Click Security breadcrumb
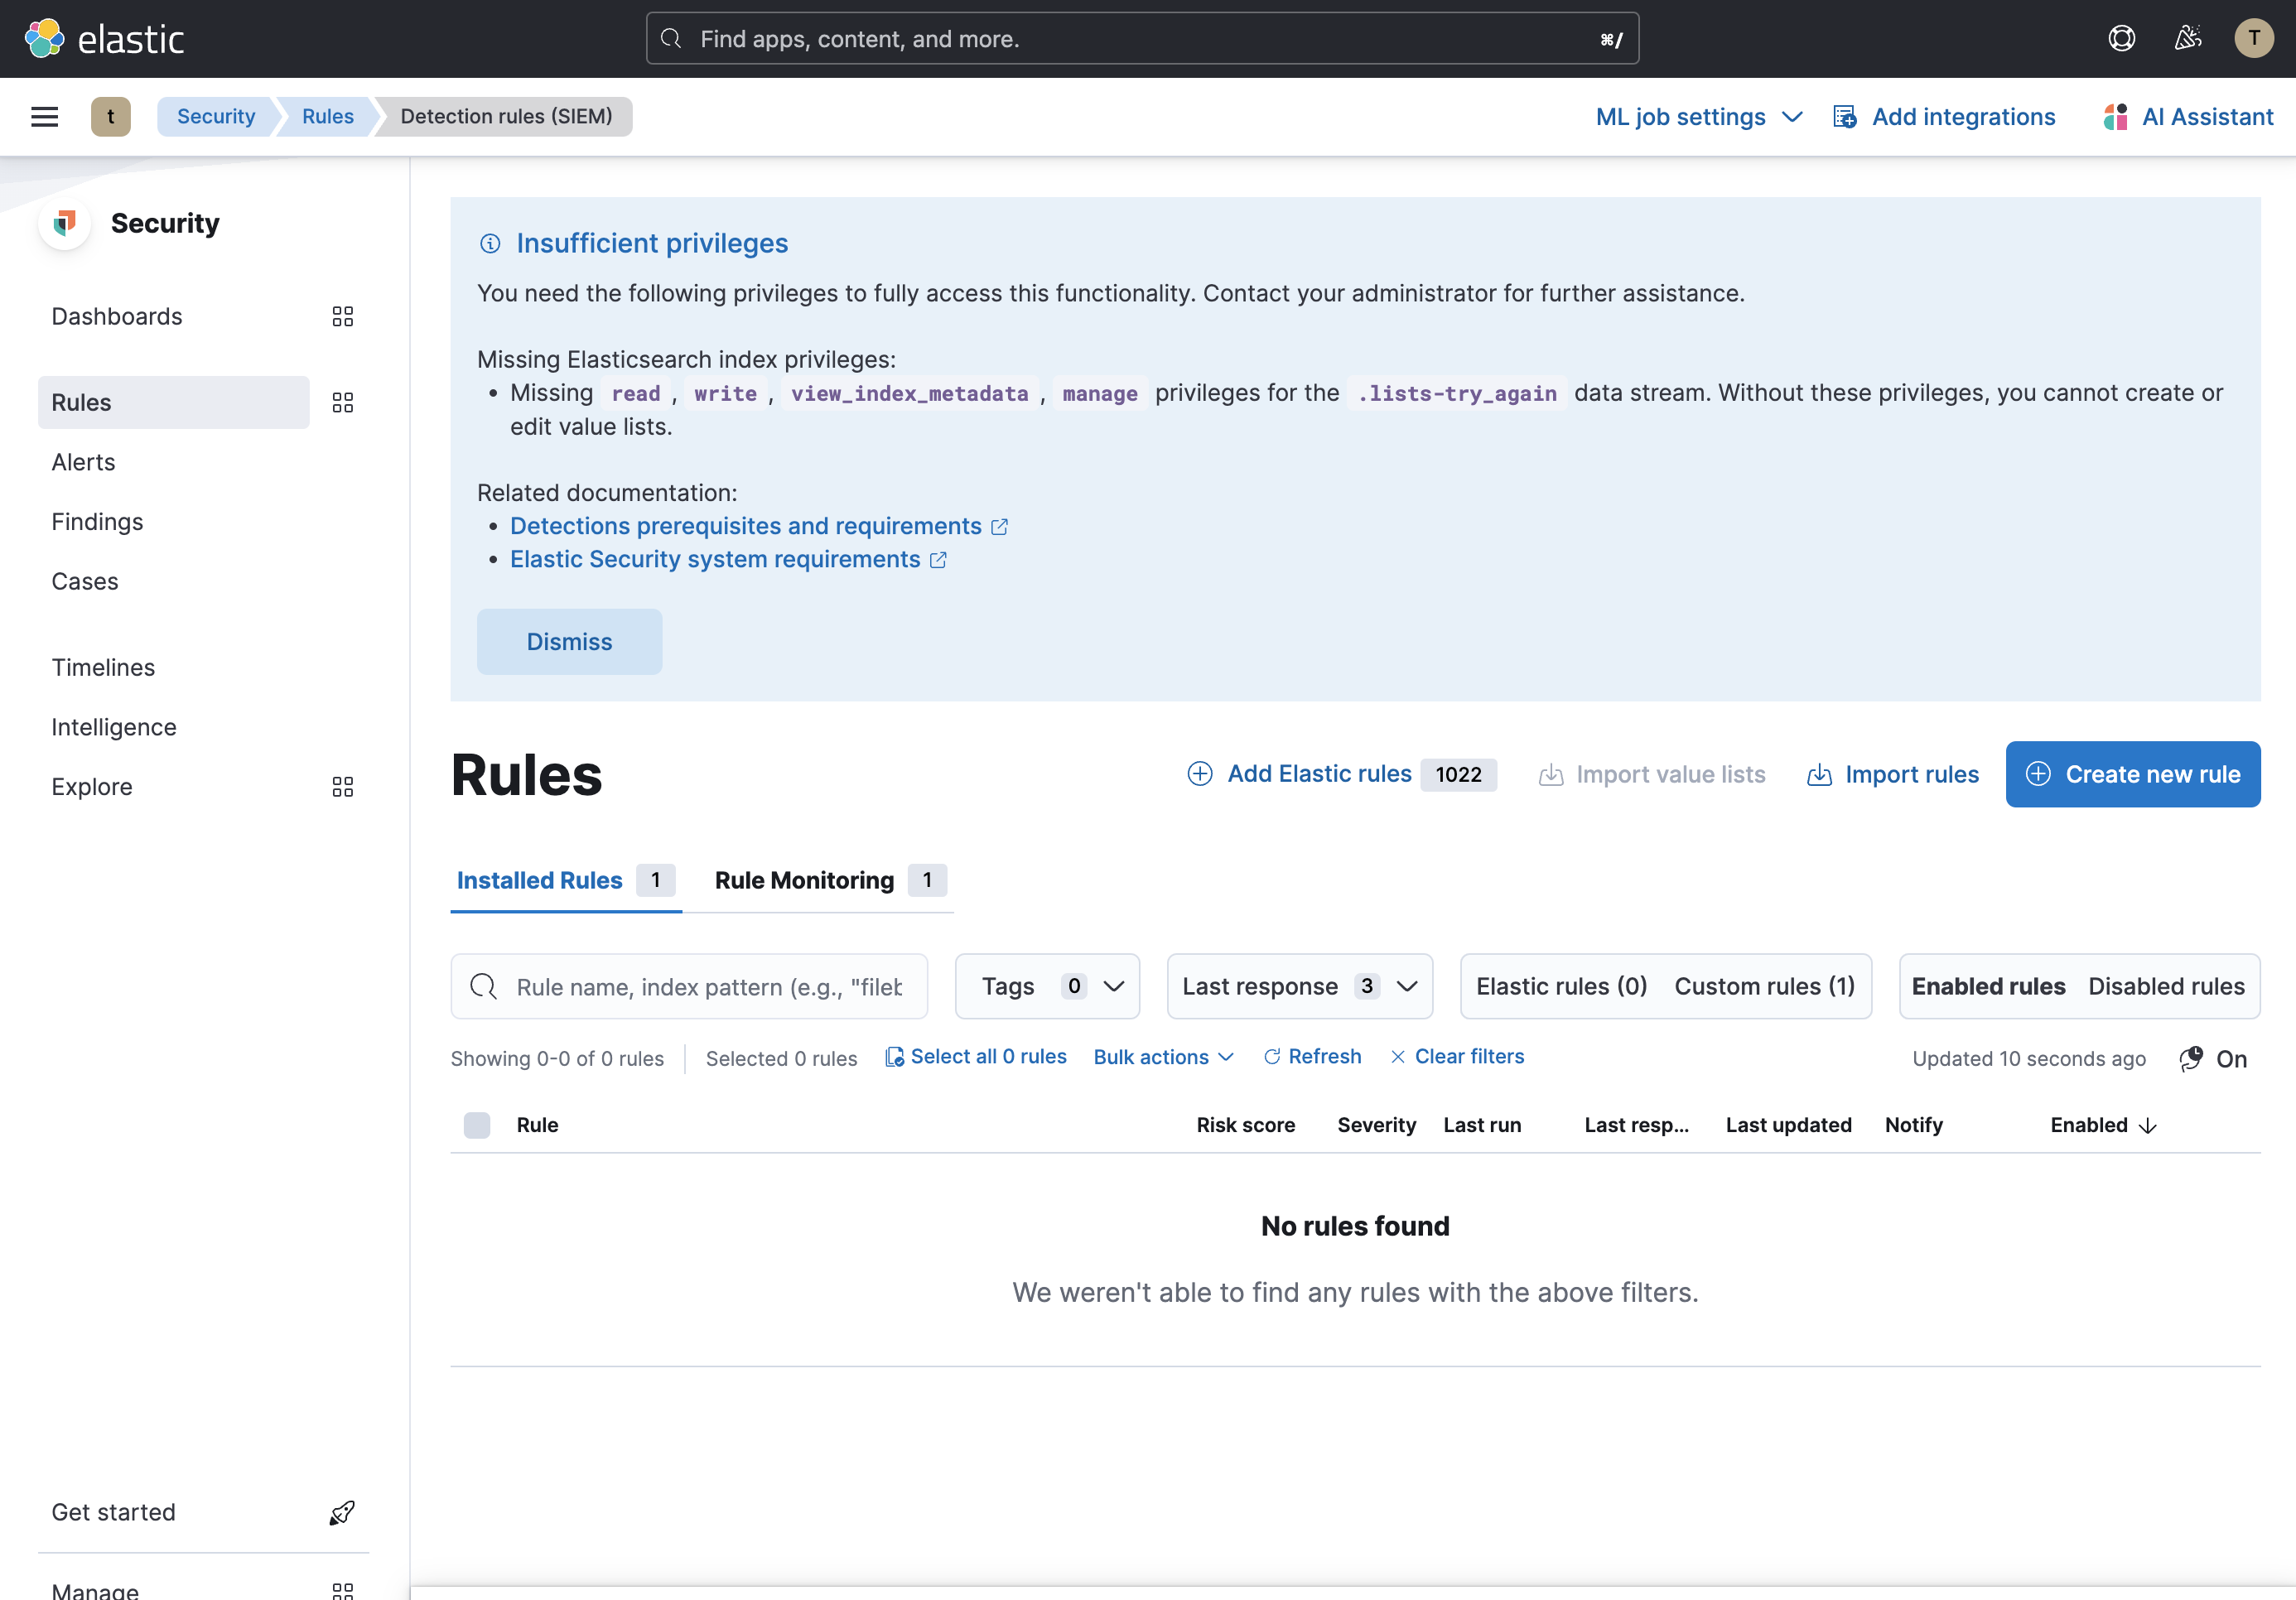The width and height of the screenshot is (2296, 1600). 215,117
